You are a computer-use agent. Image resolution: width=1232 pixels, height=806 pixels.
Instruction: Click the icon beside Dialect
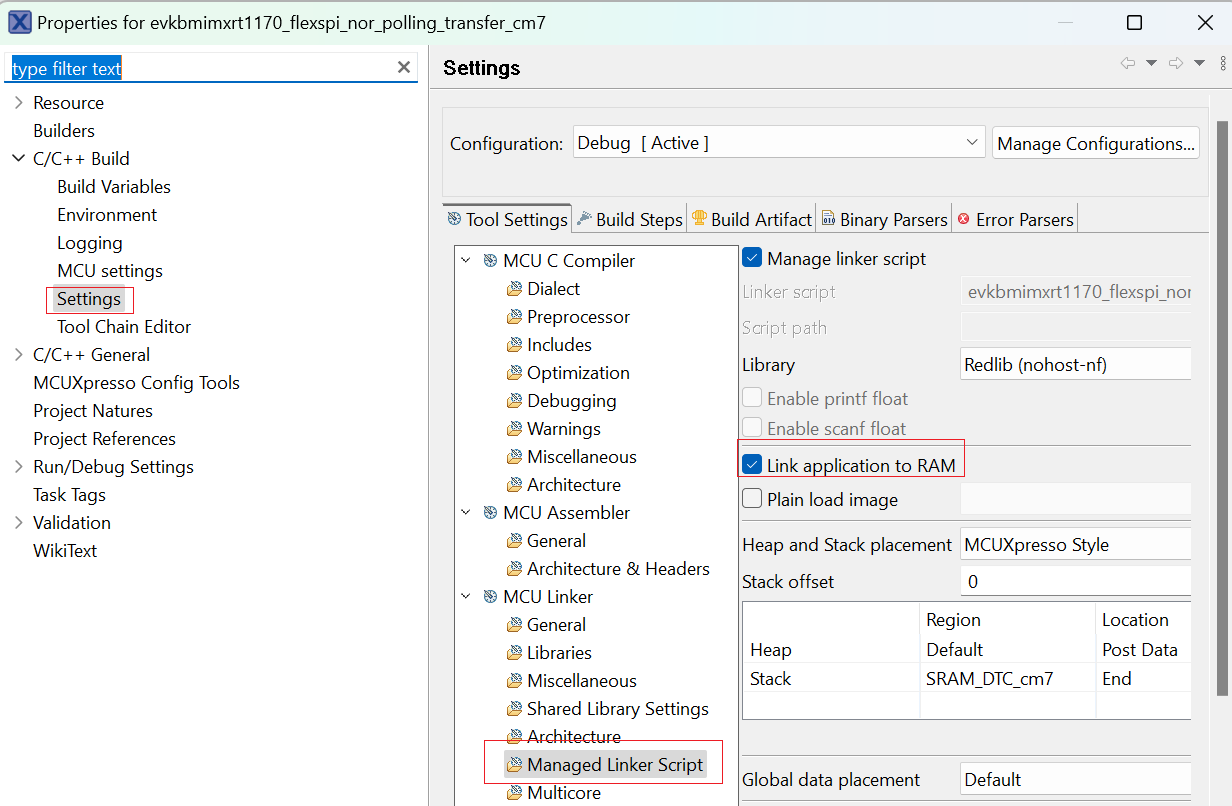(515, 289)
